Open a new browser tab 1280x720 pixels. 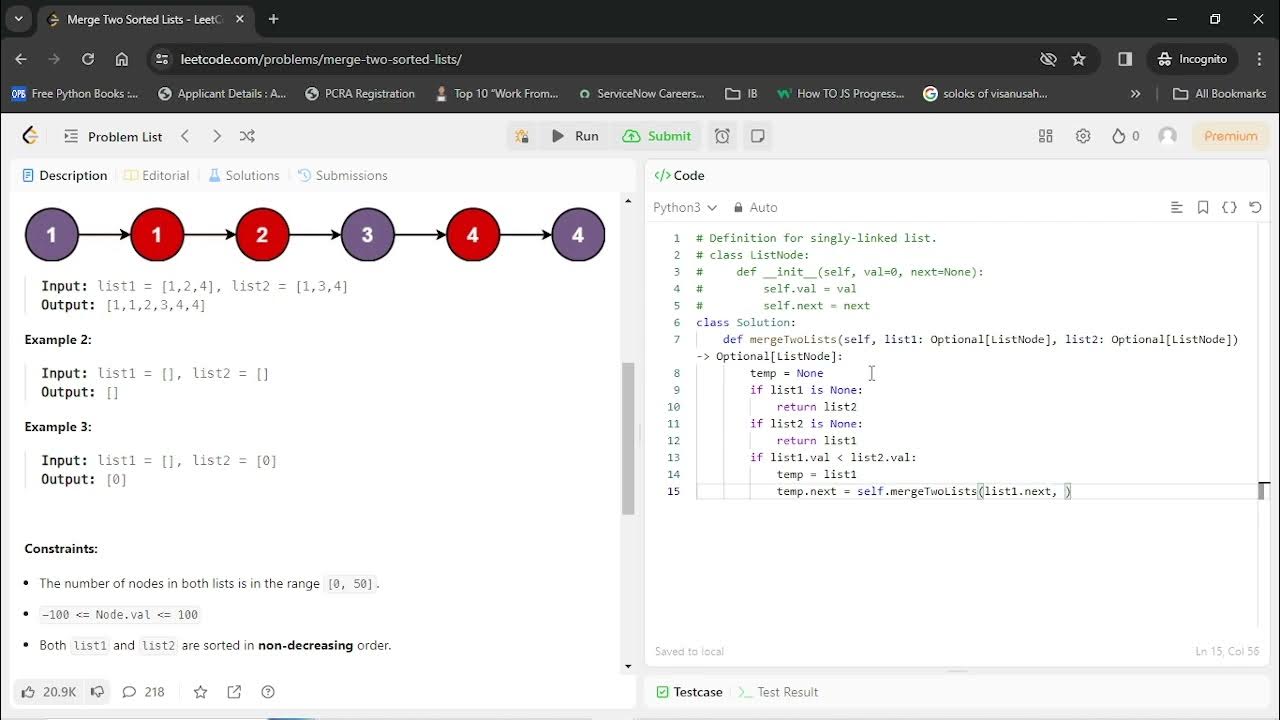tap(273, 19)
